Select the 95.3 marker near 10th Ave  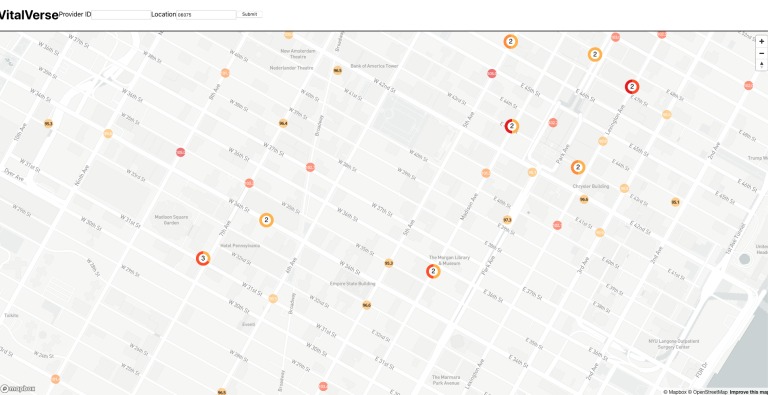point(48,123)
